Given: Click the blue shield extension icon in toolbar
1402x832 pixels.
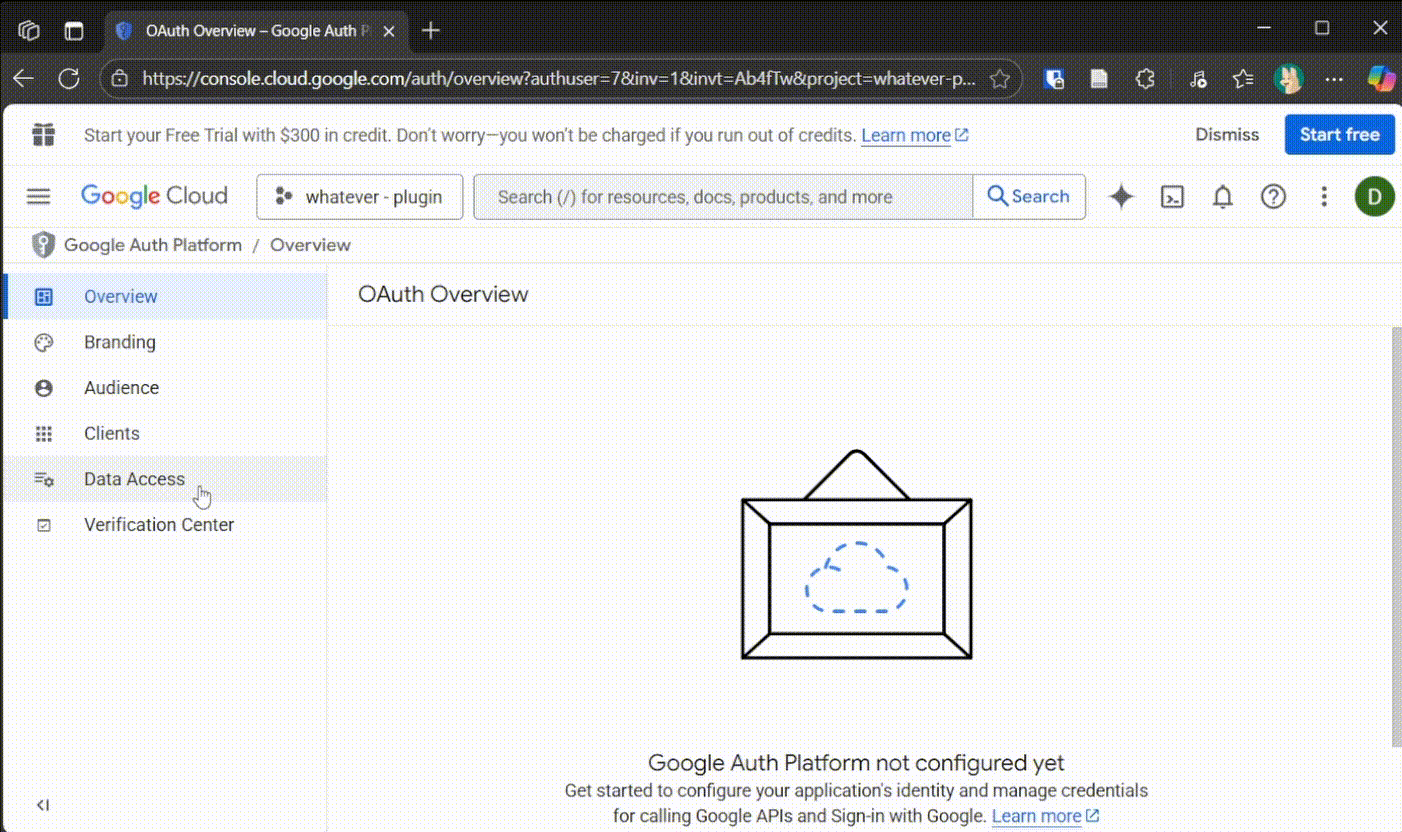Looking at the screenshot, I should pos(1053,79).
